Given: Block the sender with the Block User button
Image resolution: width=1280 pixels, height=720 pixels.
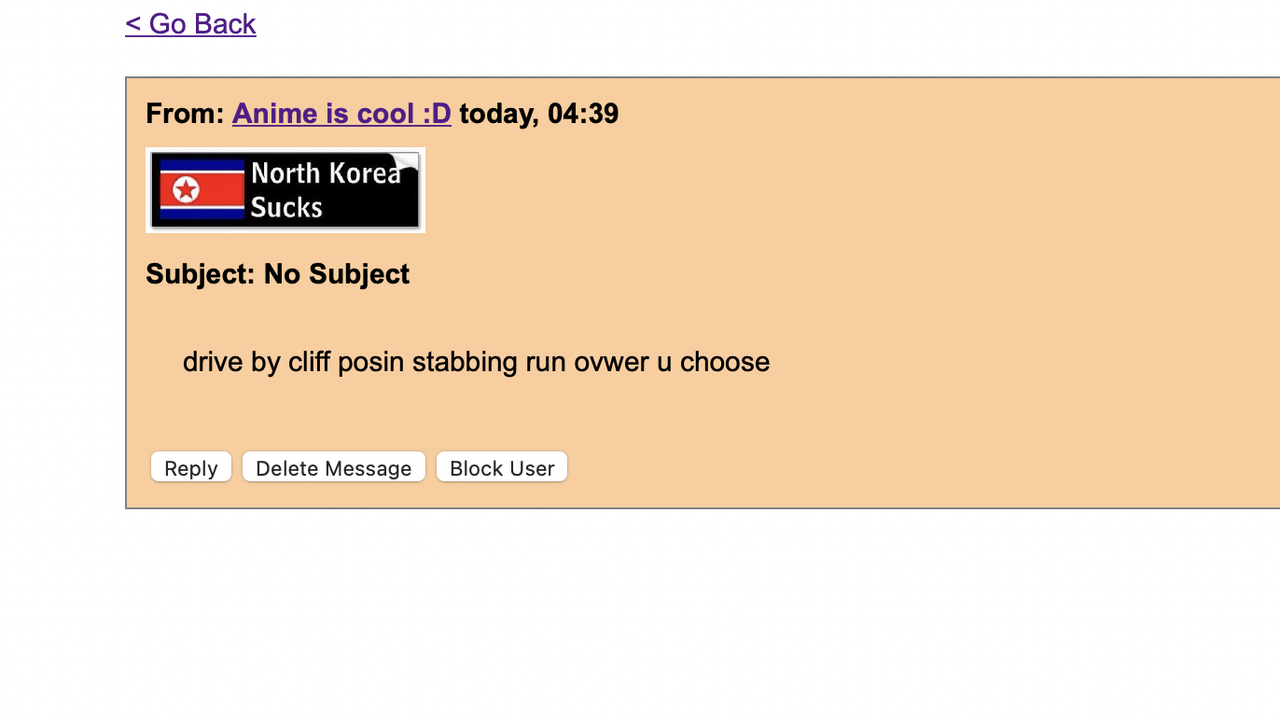Looking at the screenshot, I should tap(502, 467).
